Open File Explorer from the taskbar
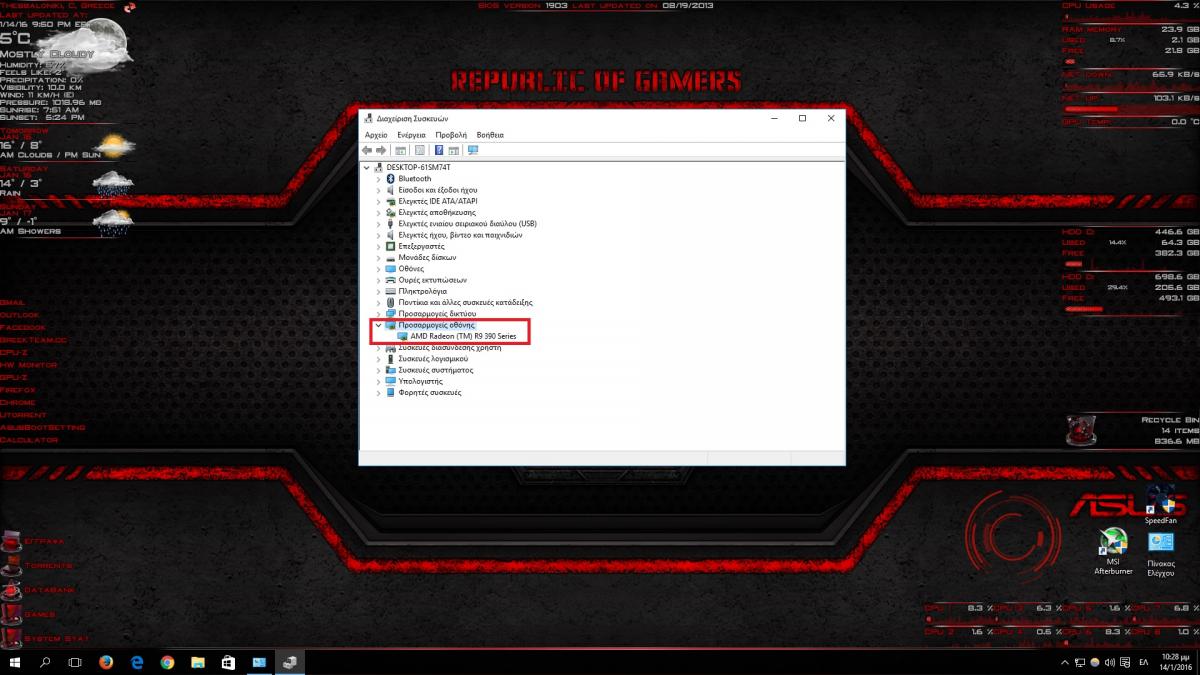The width and height of the screenshot is (1200, 675). [198, 662]
